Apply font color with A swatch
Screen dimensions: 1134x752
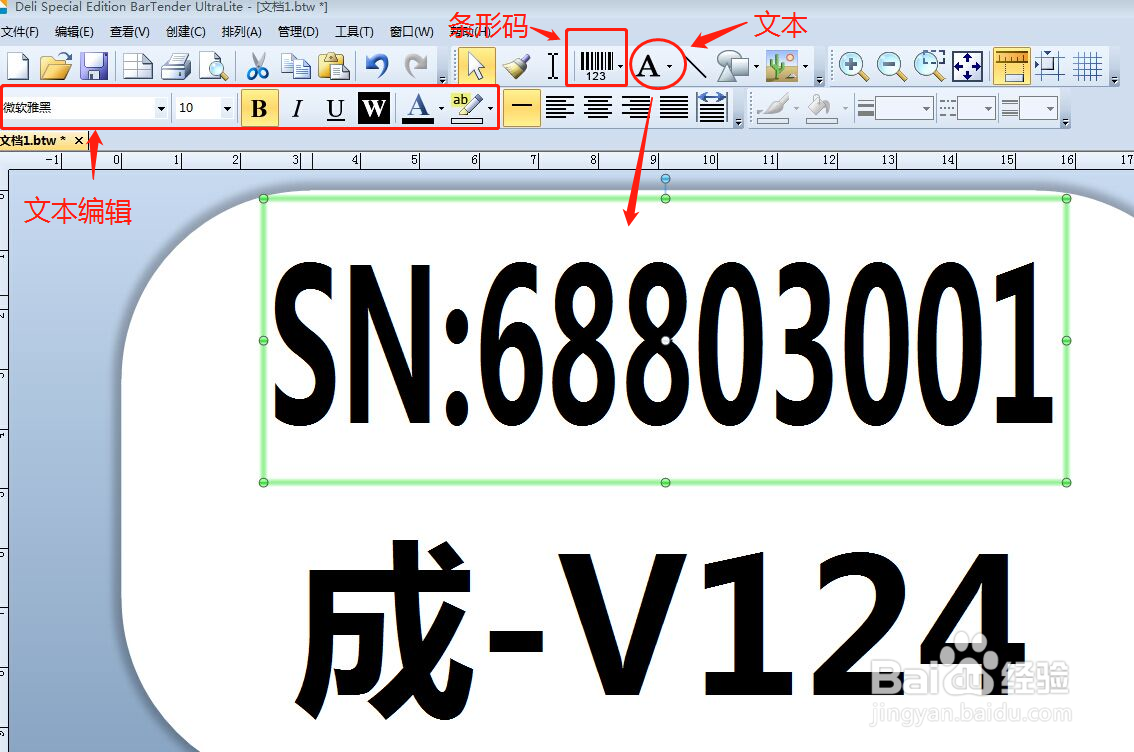point(418,108)
